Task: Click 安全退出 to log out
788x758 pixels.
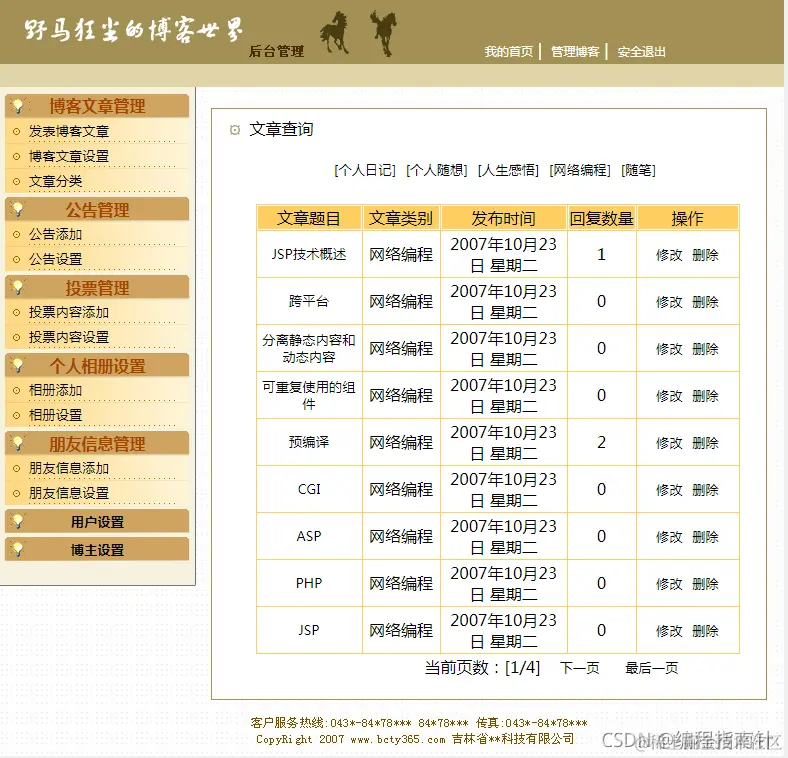Action: (x=641, y=52)
